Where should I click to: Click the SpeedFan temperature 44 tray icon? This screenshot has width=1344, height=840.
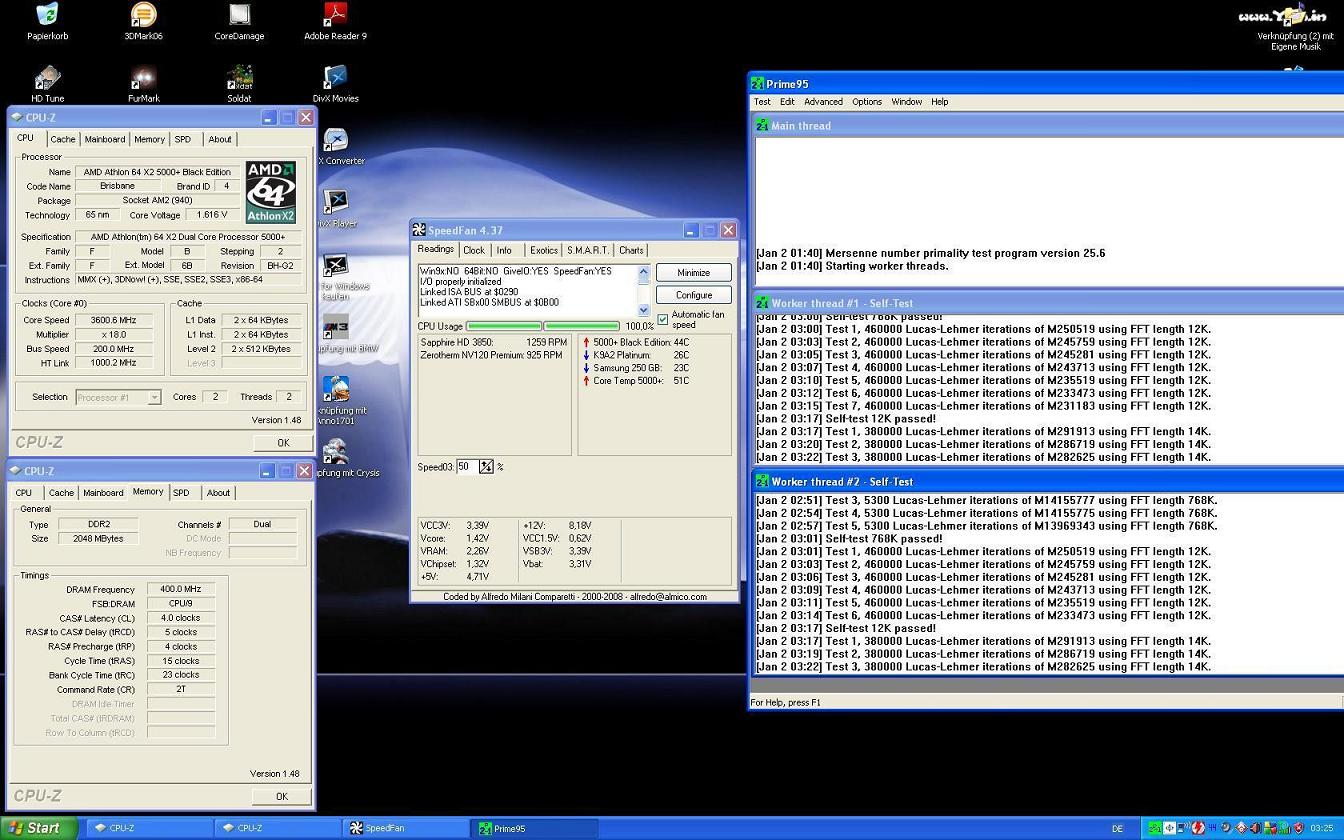[x=1212, y=828]
